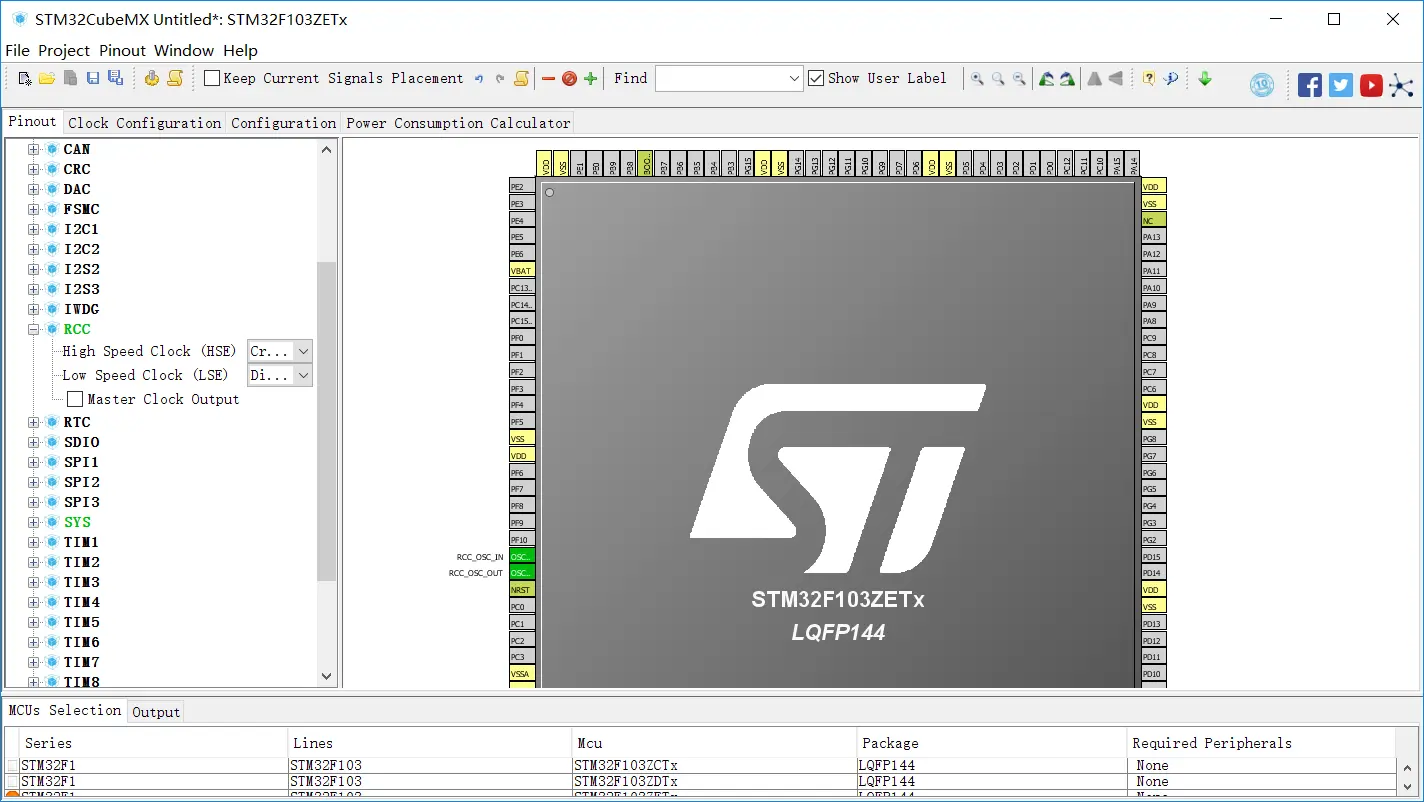Switch to Clock Configuration tab
Screen dimensions: 1424x802
[x=144, y=123]
